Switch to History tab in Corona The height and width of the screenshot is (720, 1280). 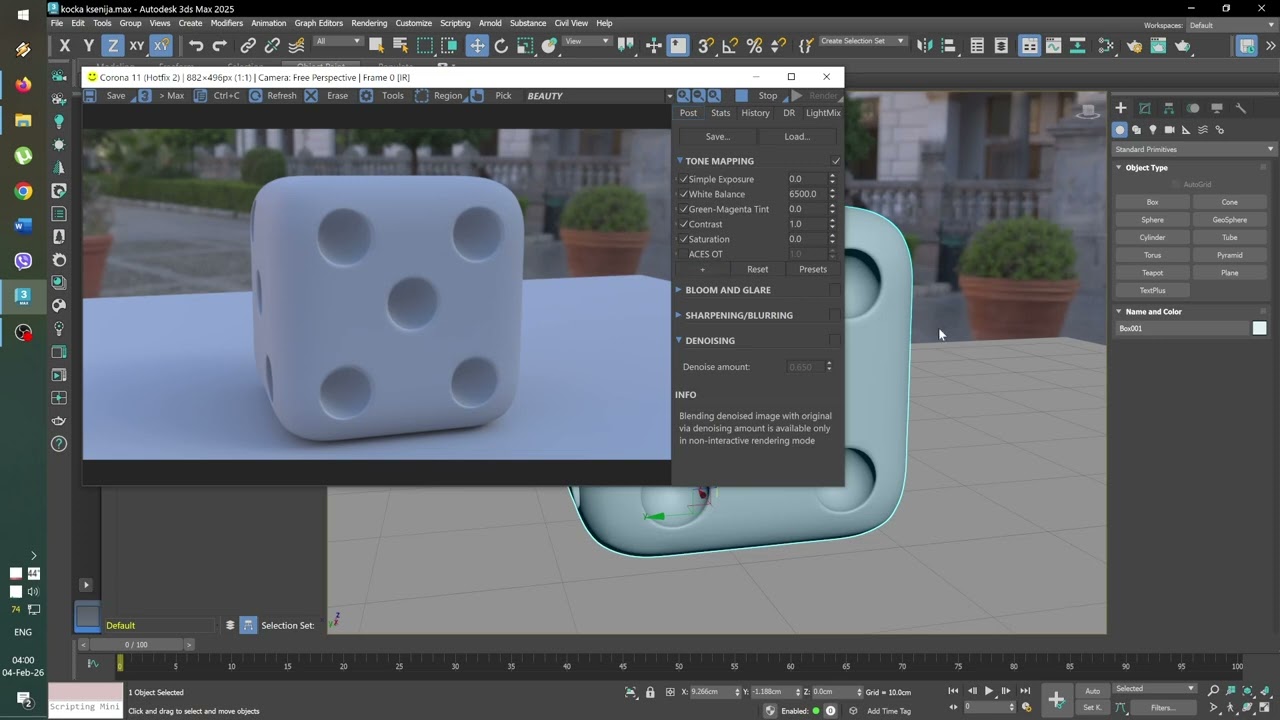(x=755, y=113)
